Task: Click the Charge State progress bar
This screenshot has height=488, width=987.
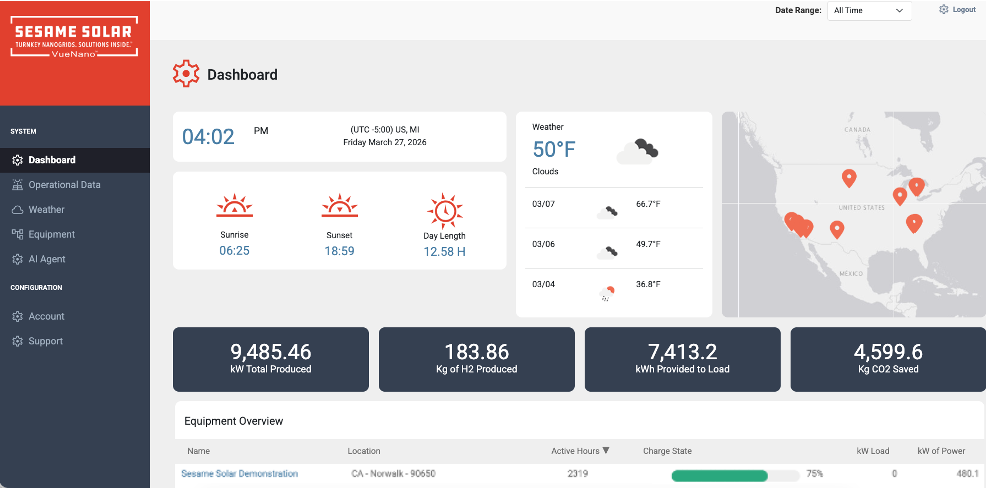Action: [735, 474]
